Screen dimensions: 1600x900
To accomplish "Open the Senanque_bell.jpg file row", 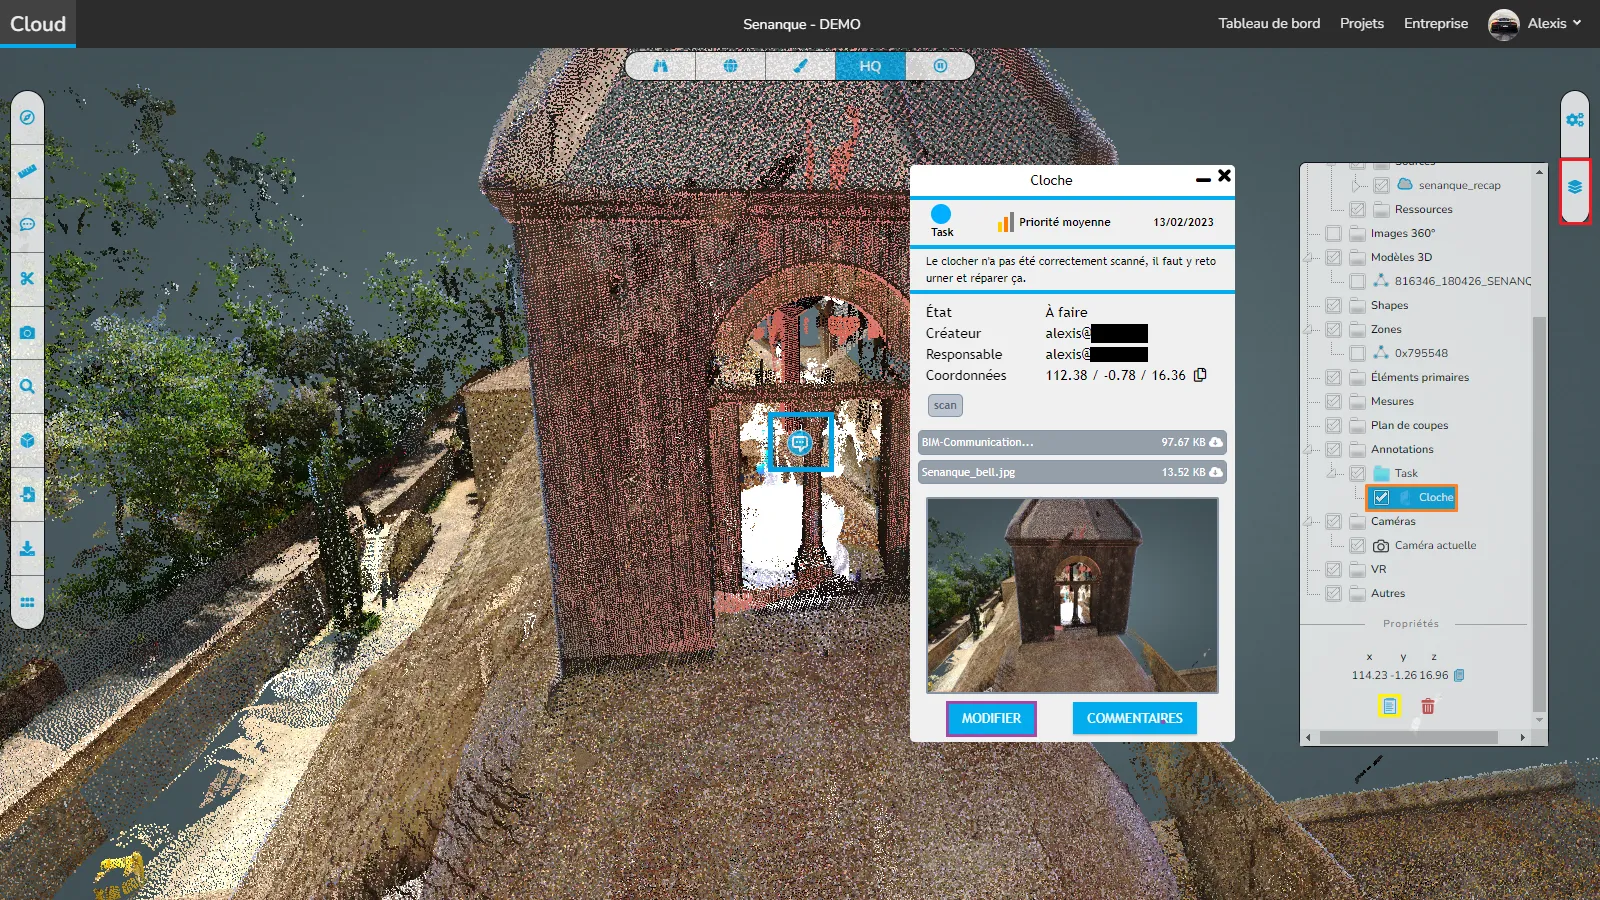I will coord(1072,472).
